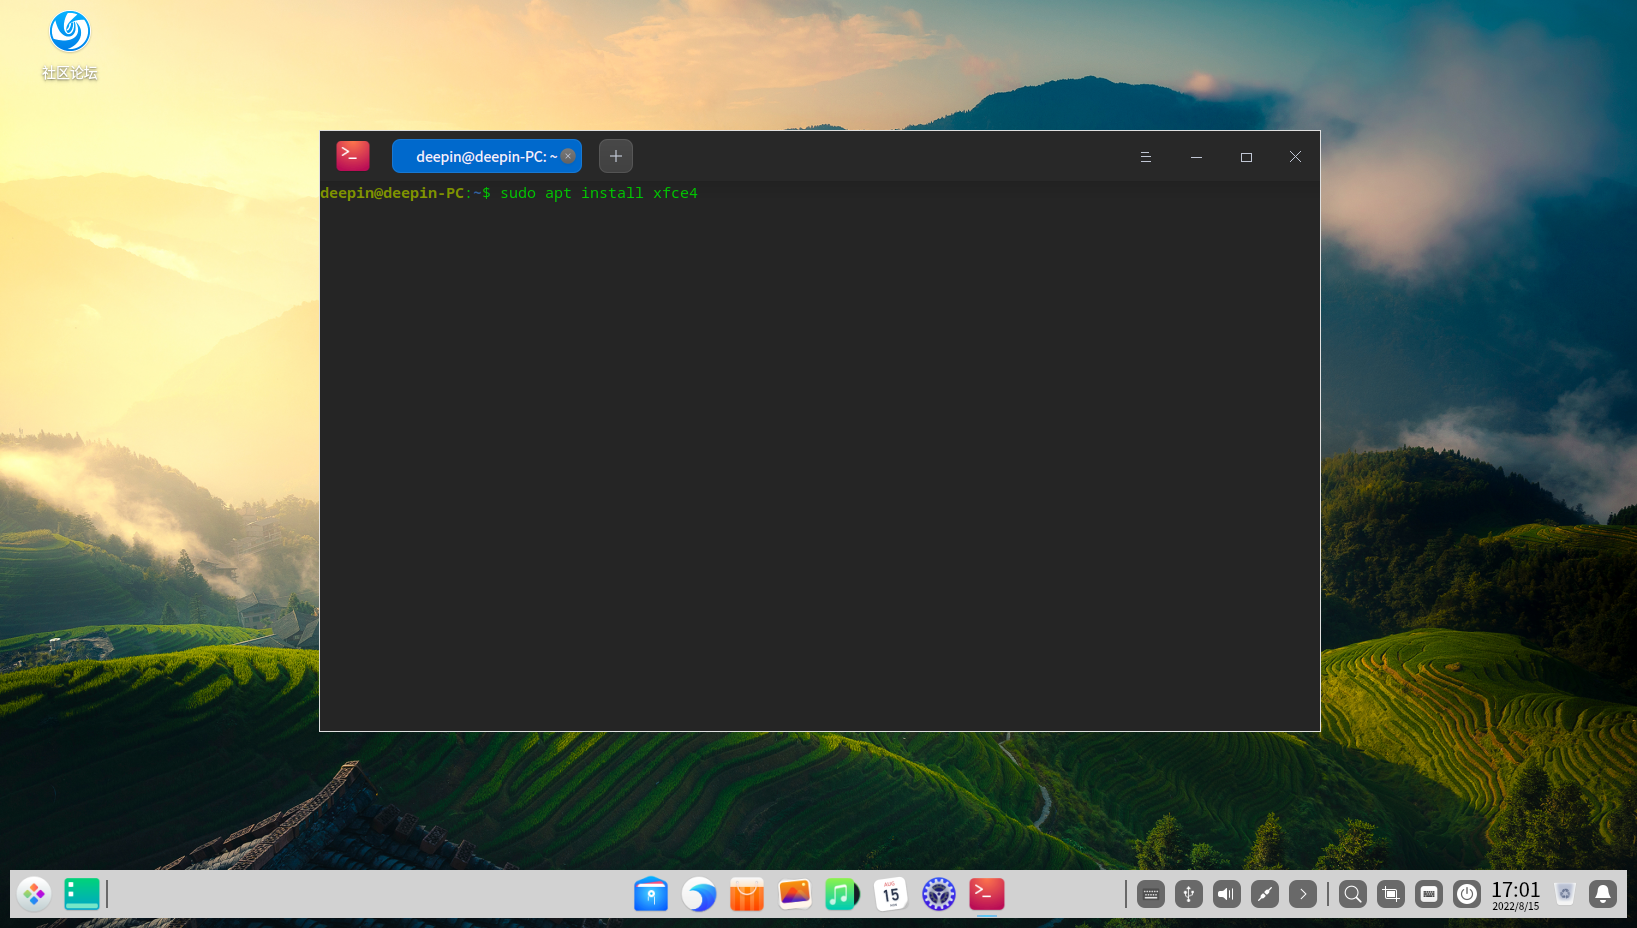Open the volume control in the tray
Screen dimensions: 1637x928
(1227, 894)
